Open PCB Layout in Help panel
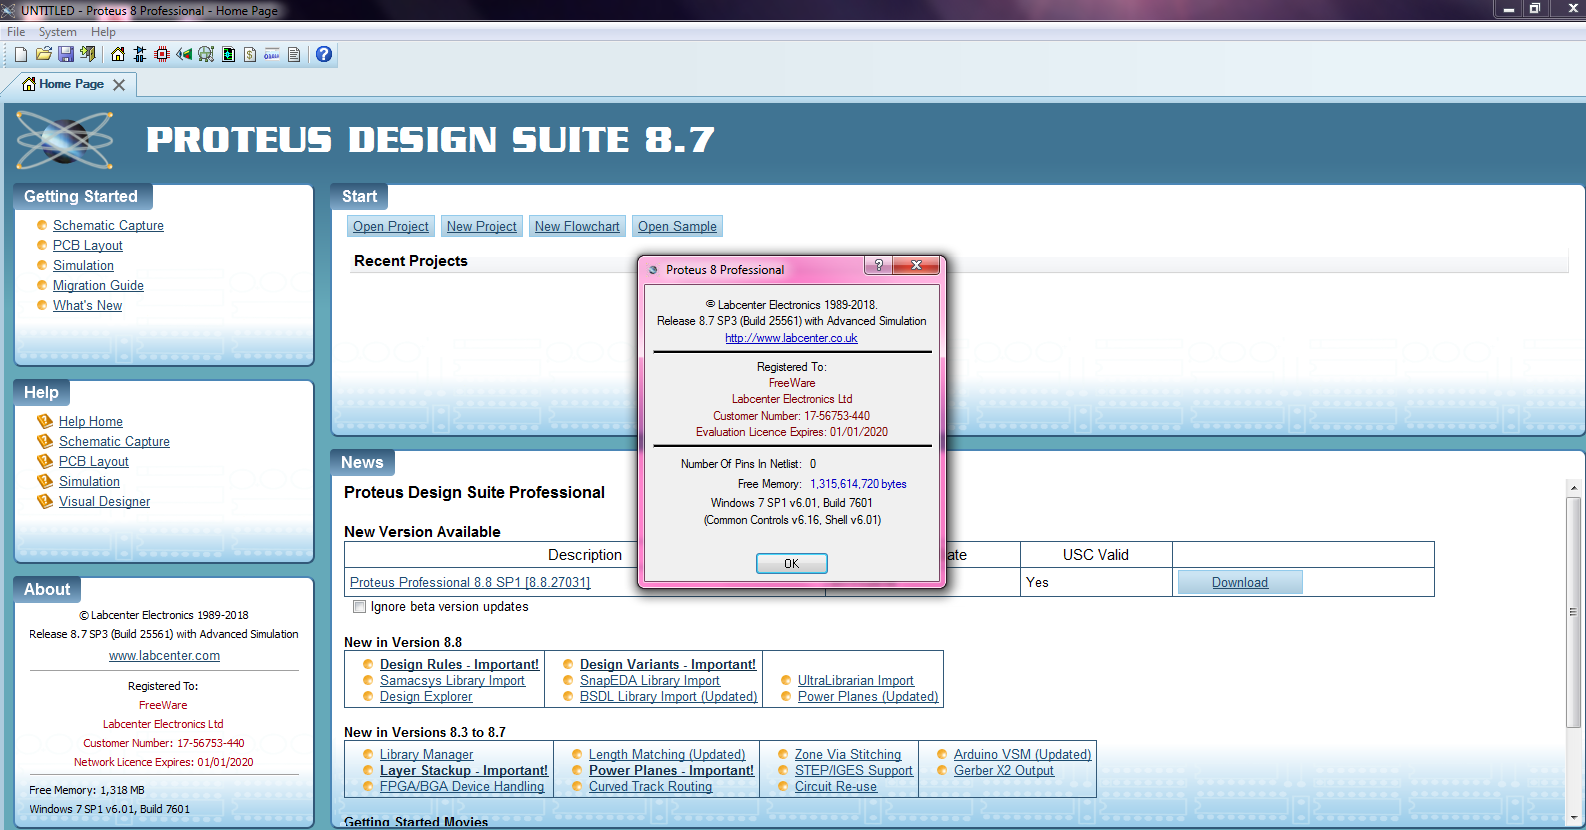Viewport: 1586px width, 830px height. (94, 461)
